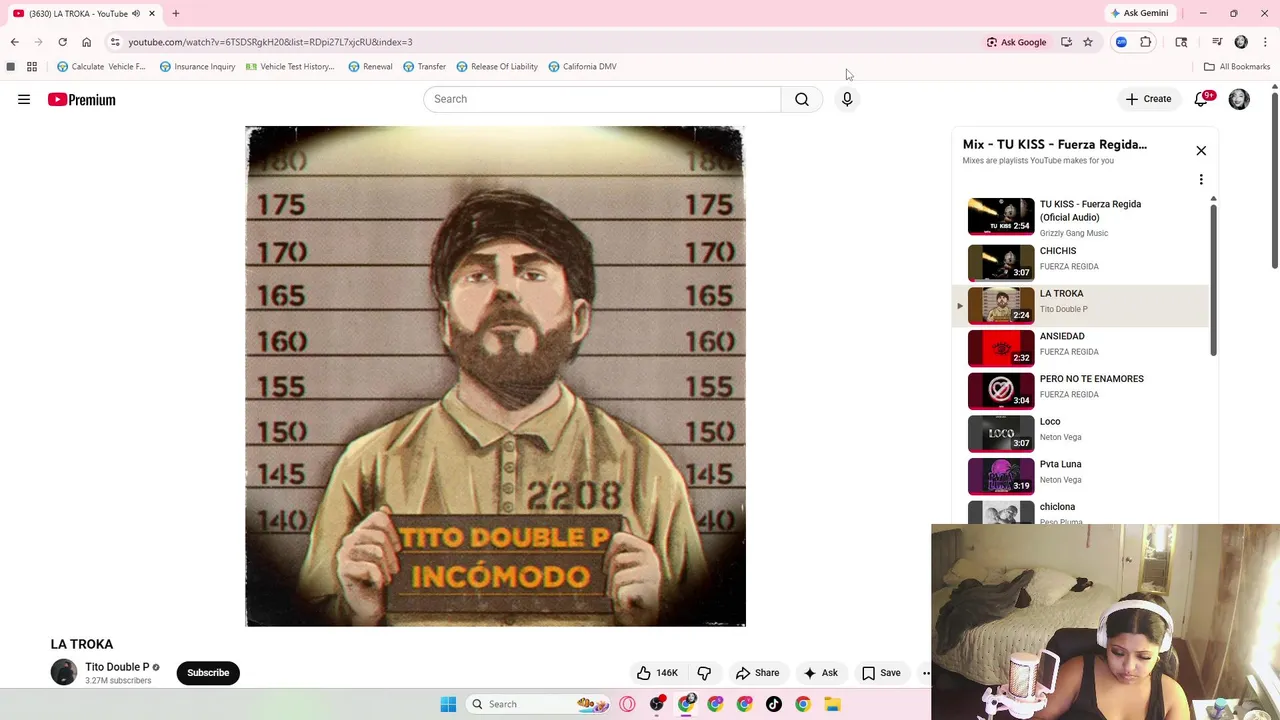Focus the YouTube Search input field

coord(602,99)
